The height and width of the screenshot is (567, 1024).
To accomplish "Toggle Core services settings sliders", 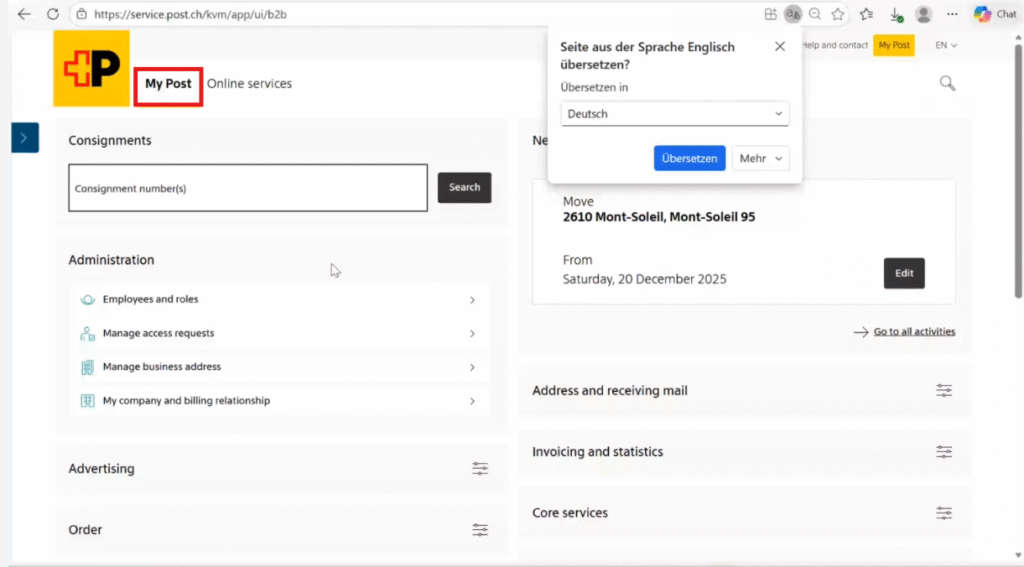I will pos(944,513).
